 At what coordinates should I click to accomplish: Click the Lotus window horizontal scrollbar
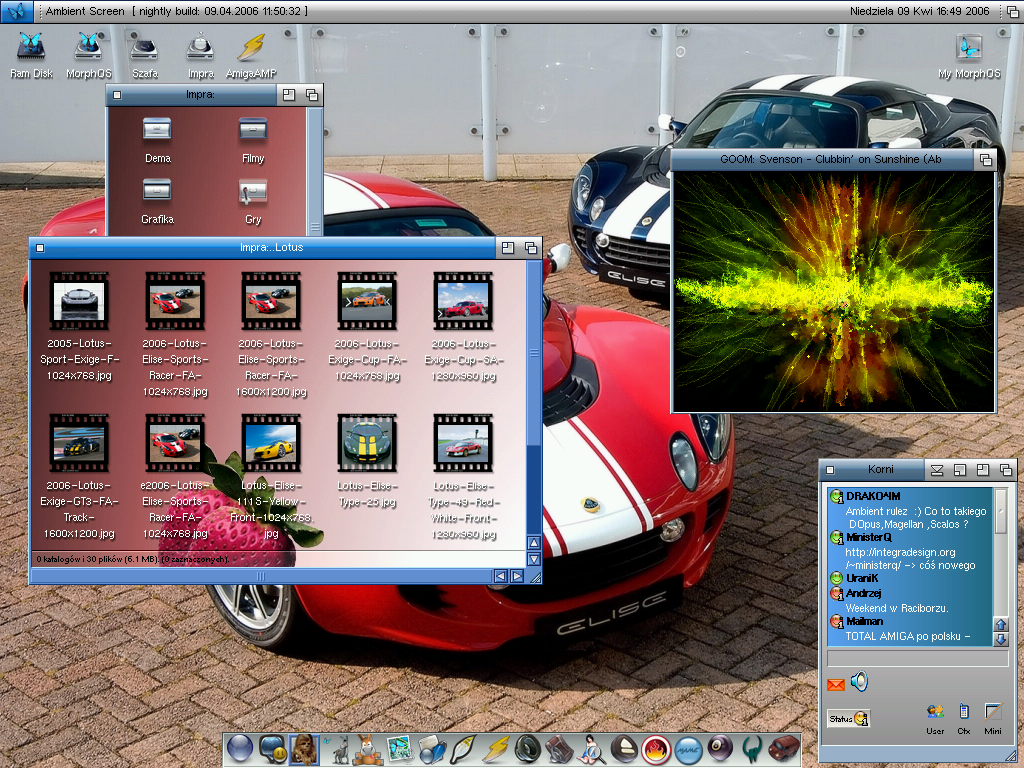pyautogui.click(x=261, y=576)
